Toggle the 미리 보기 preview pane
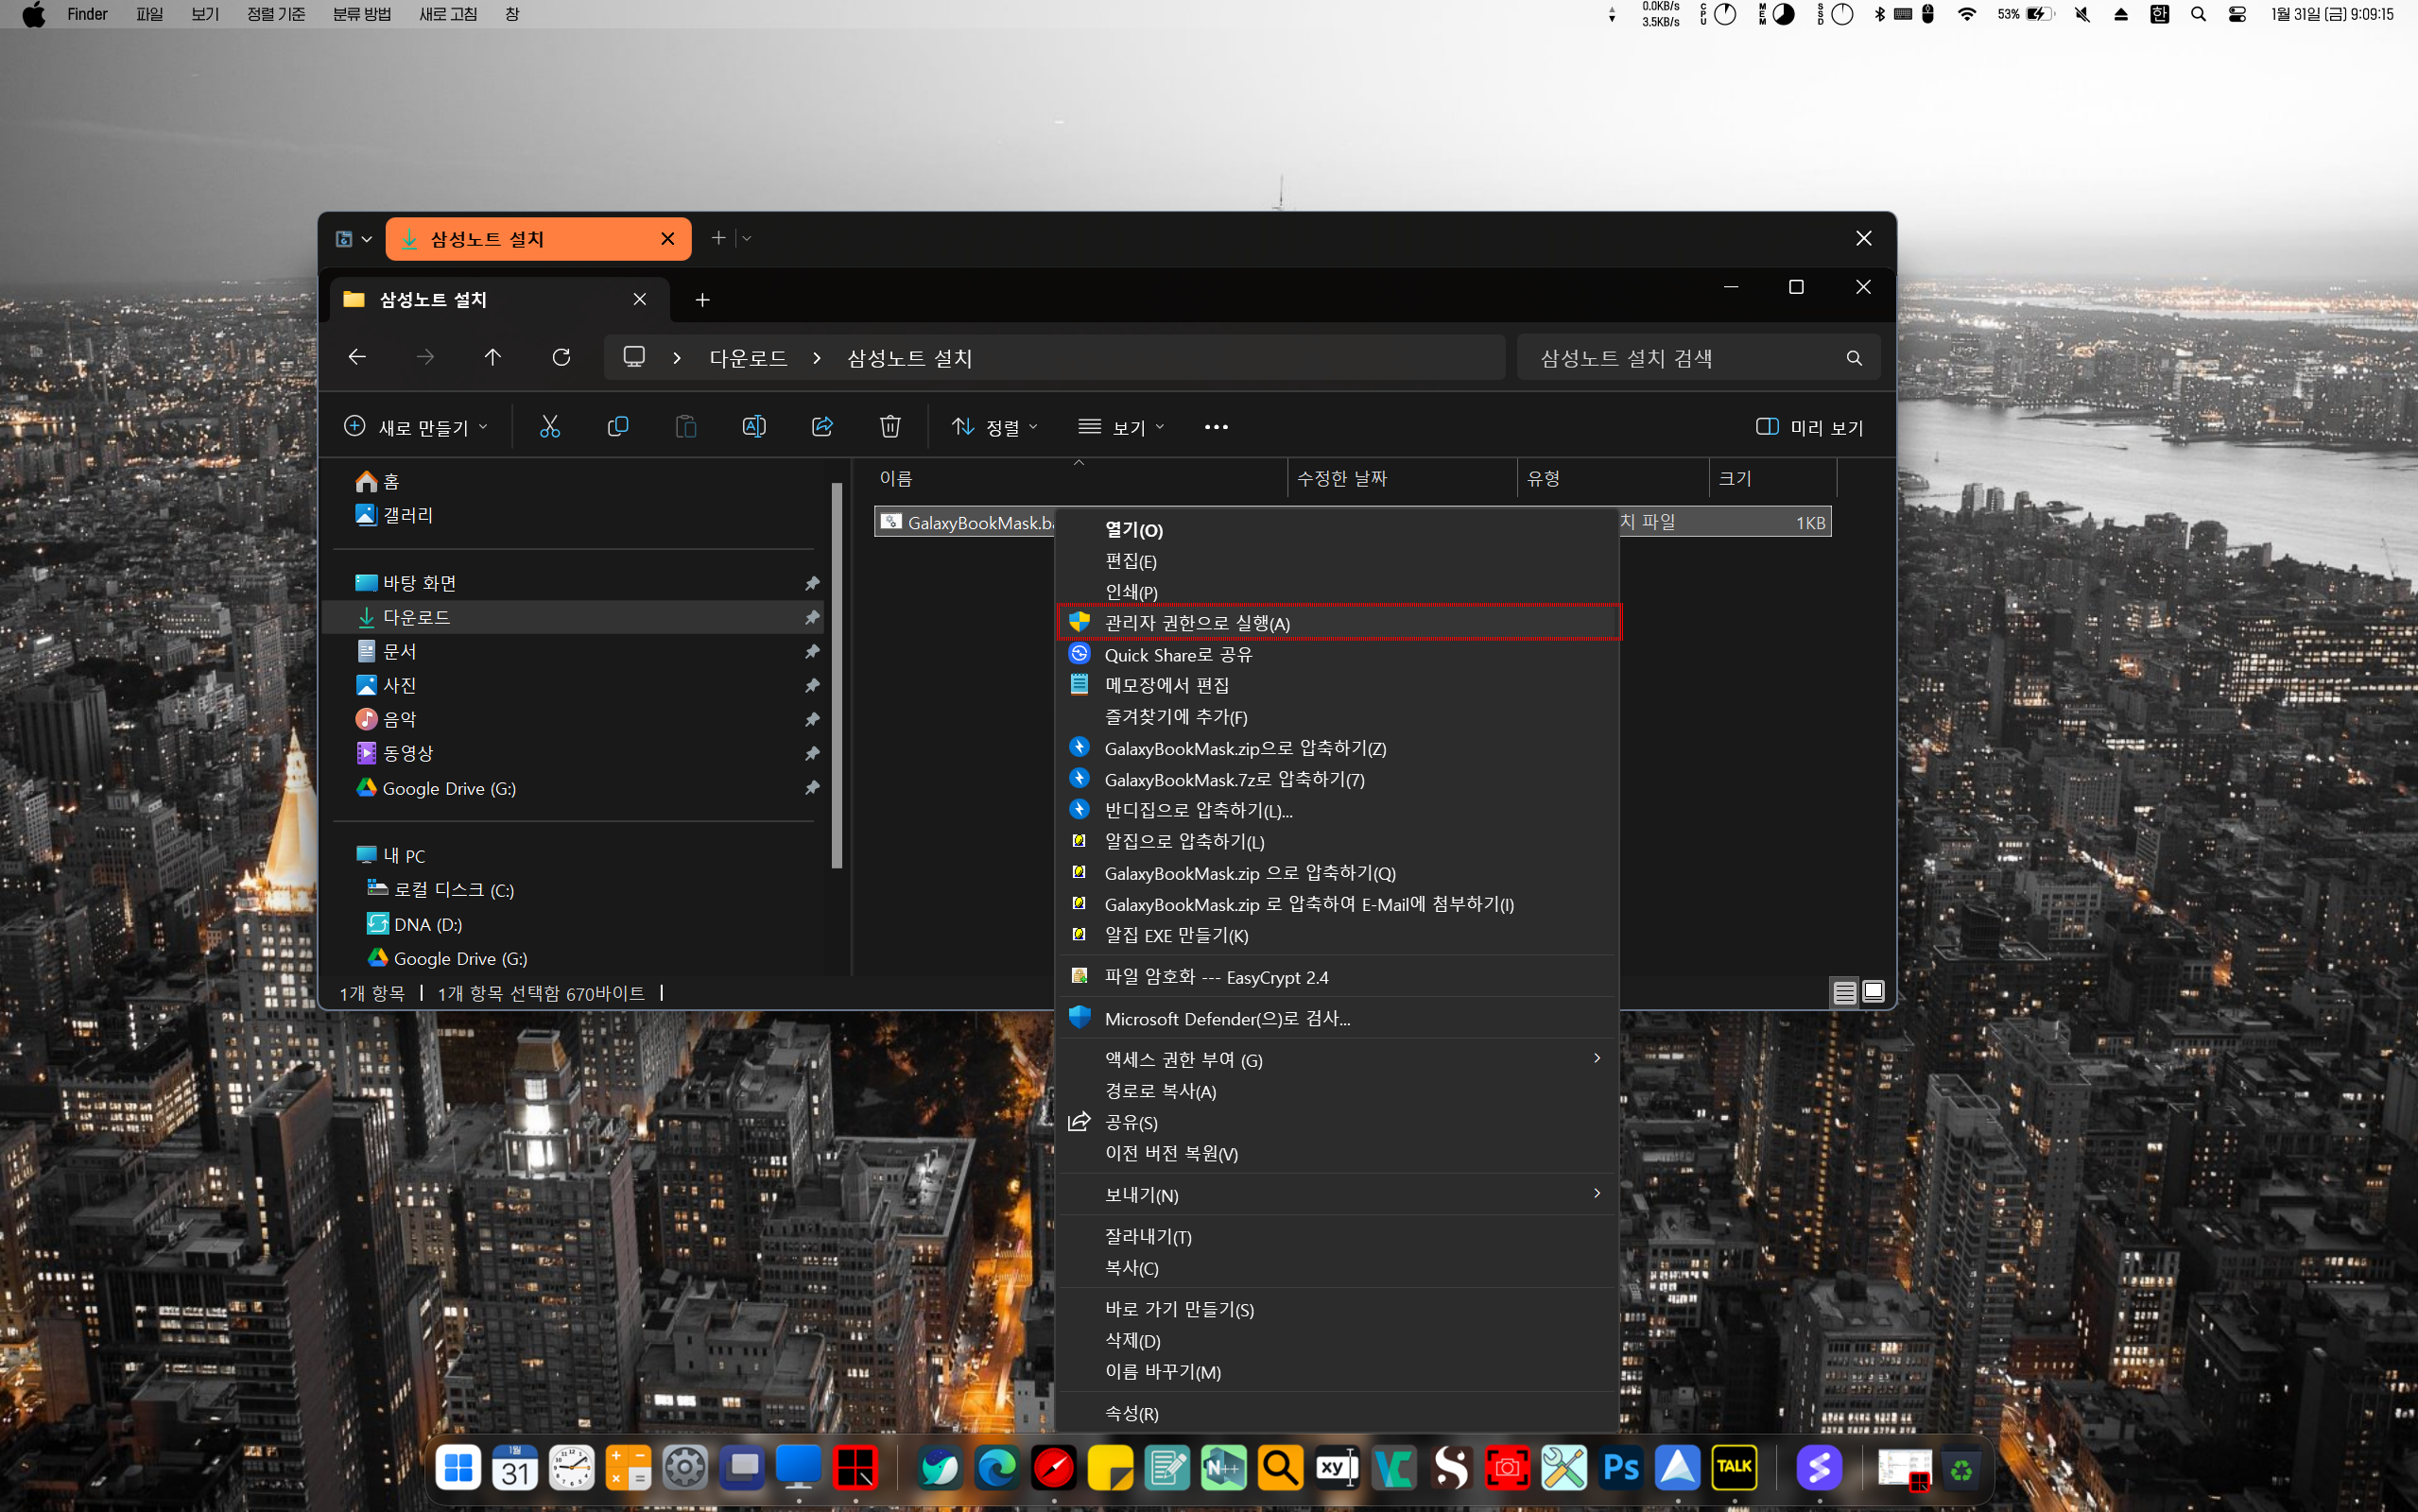 (1809, 427)
